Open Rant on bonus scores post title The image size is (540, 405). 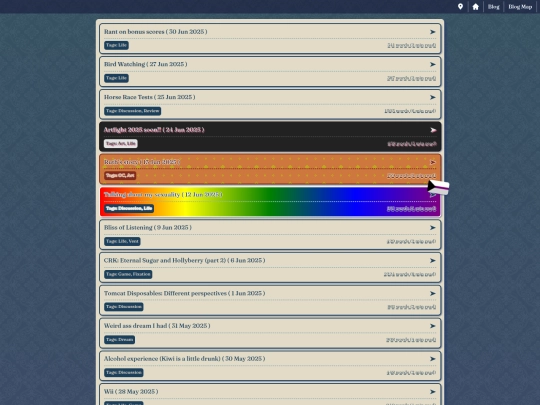coord(156,32)
